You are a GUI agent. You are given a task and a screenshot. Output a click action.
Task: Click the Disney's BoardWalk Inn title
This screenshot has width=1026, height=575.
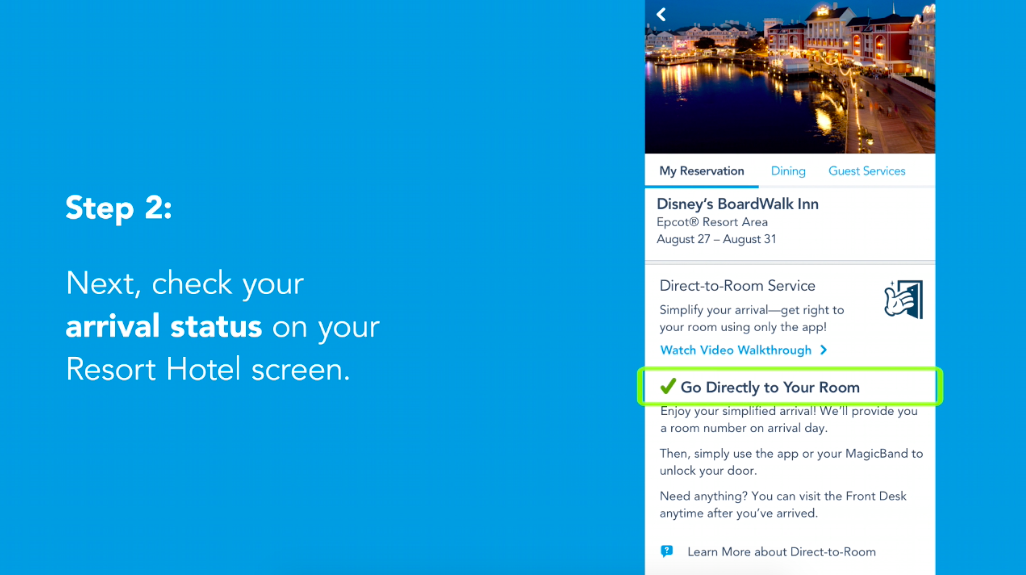tap(737, 204)
